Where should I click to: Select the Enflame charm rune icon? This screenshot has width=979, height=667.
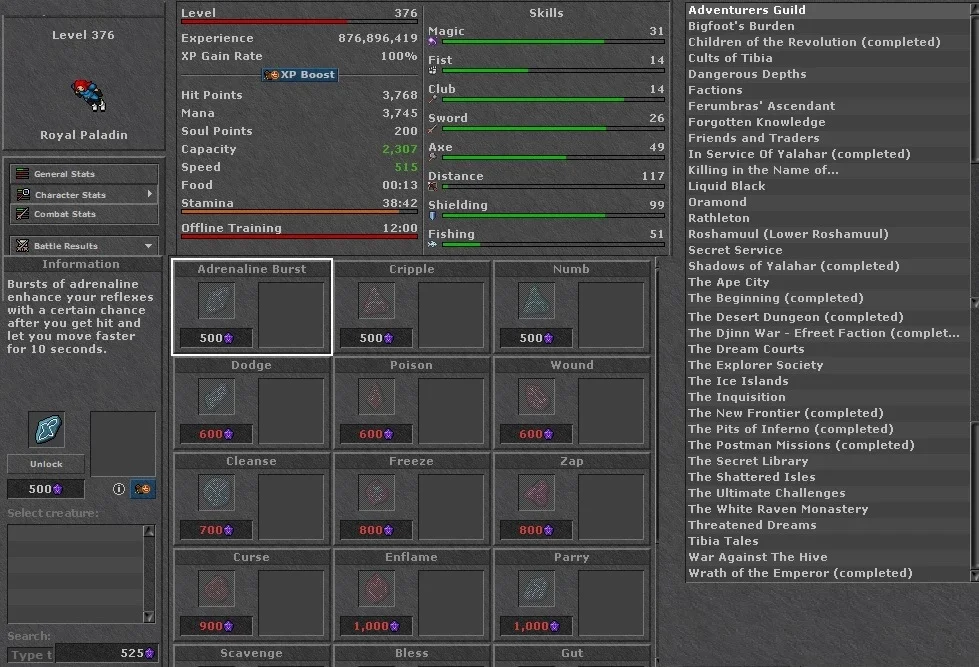pos(376,589)
